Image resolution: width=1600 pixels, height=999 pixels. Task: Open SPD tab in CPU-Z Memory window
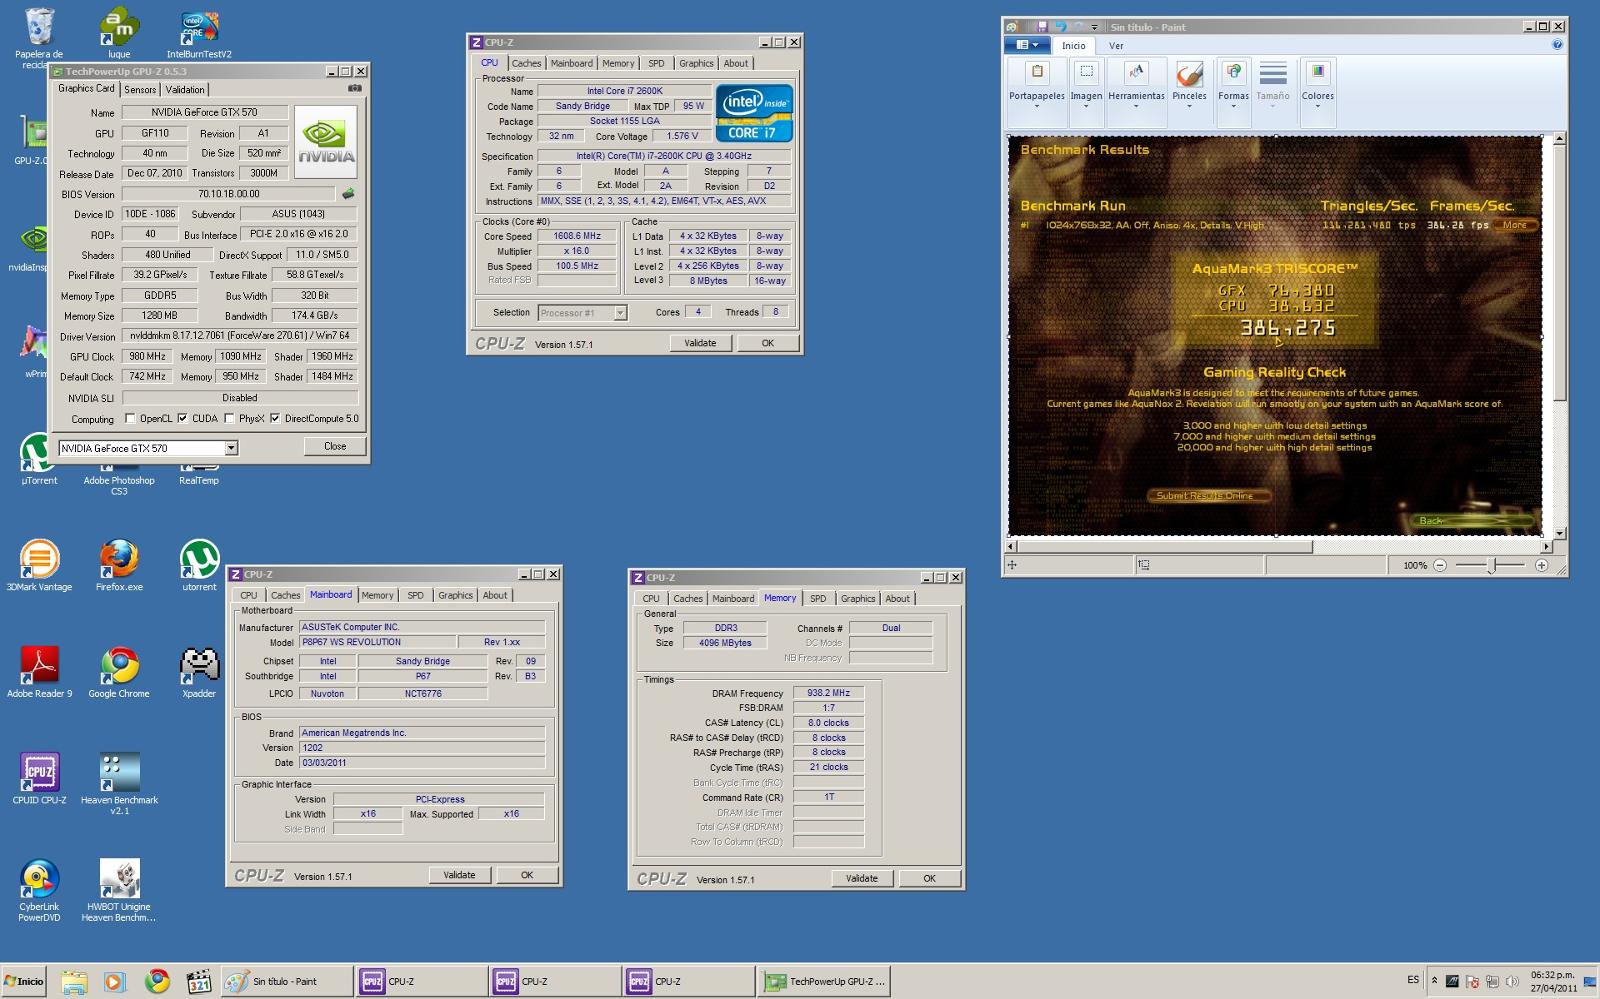pyautogui.click(x=818, y=598)
